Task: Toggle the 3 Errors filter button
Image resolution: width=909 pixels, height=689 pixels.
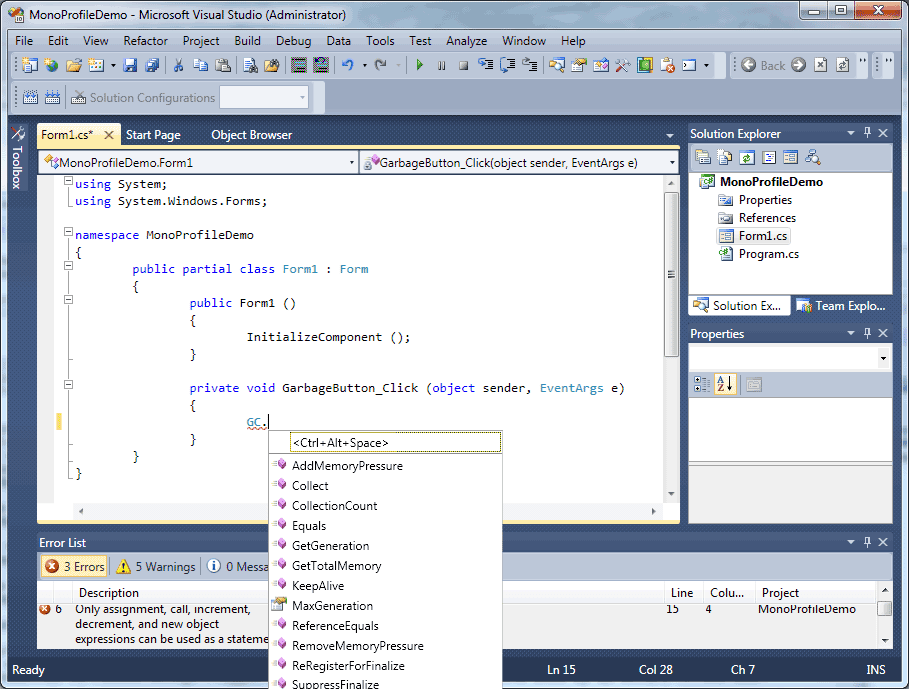Action: point(74,566)
